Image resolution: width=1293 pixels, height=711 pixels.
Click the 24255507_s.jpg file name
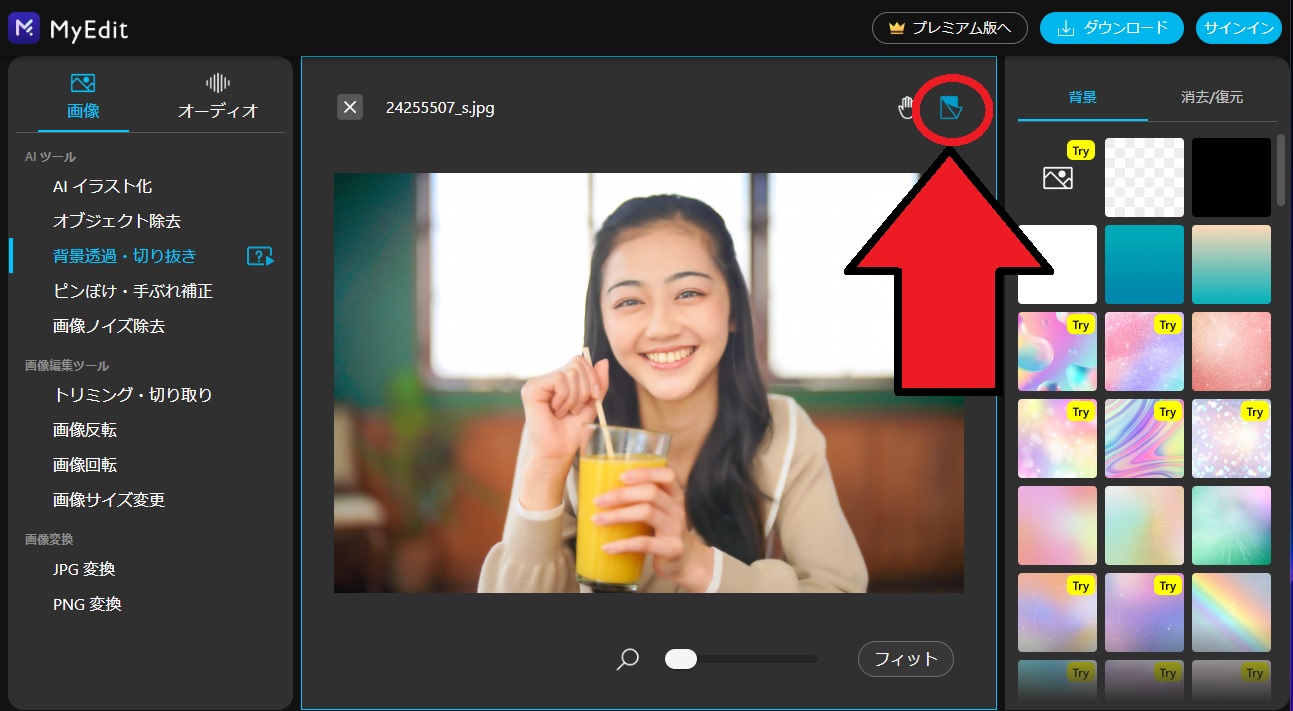[x=440, y=108]
